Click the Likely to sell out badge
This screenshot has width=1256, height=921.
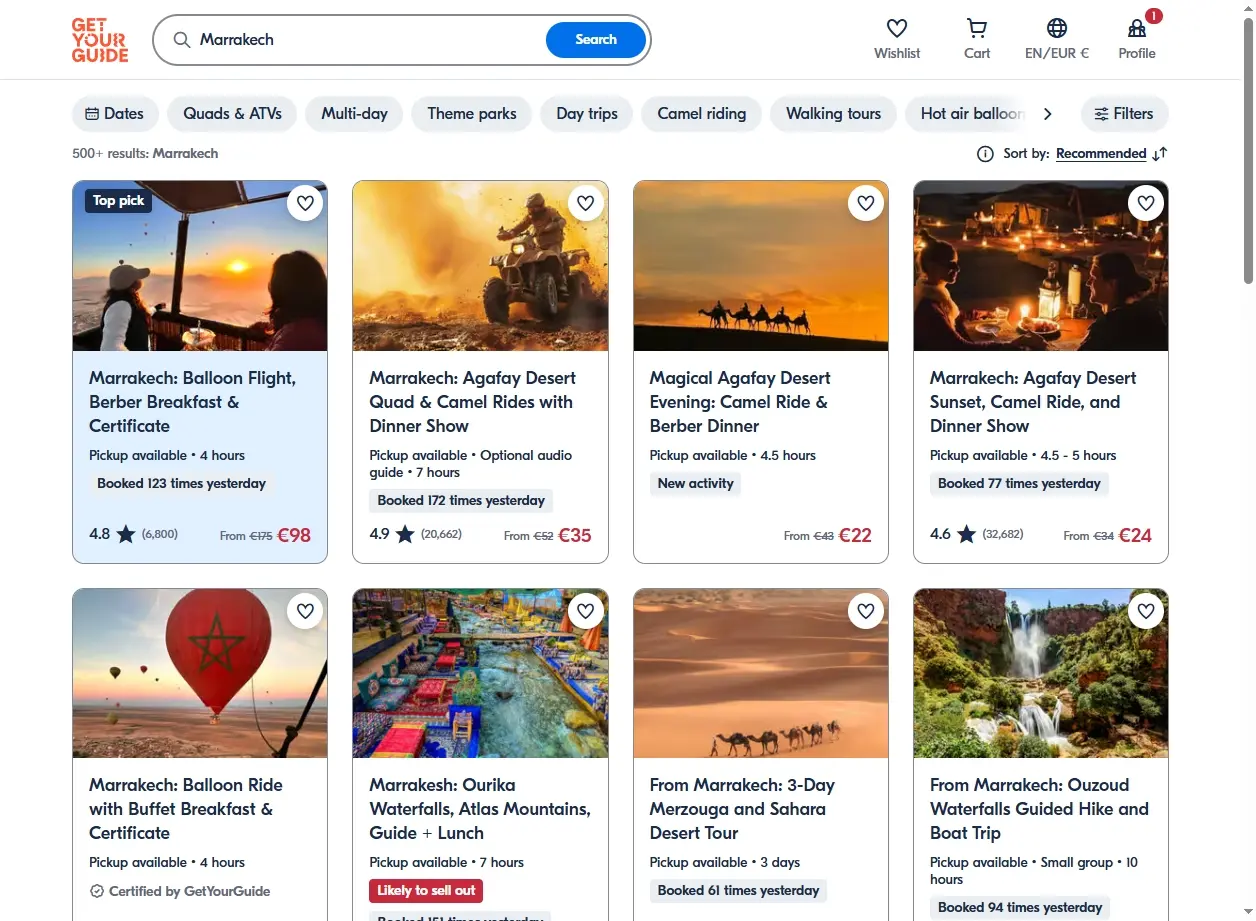click(426, 890)
